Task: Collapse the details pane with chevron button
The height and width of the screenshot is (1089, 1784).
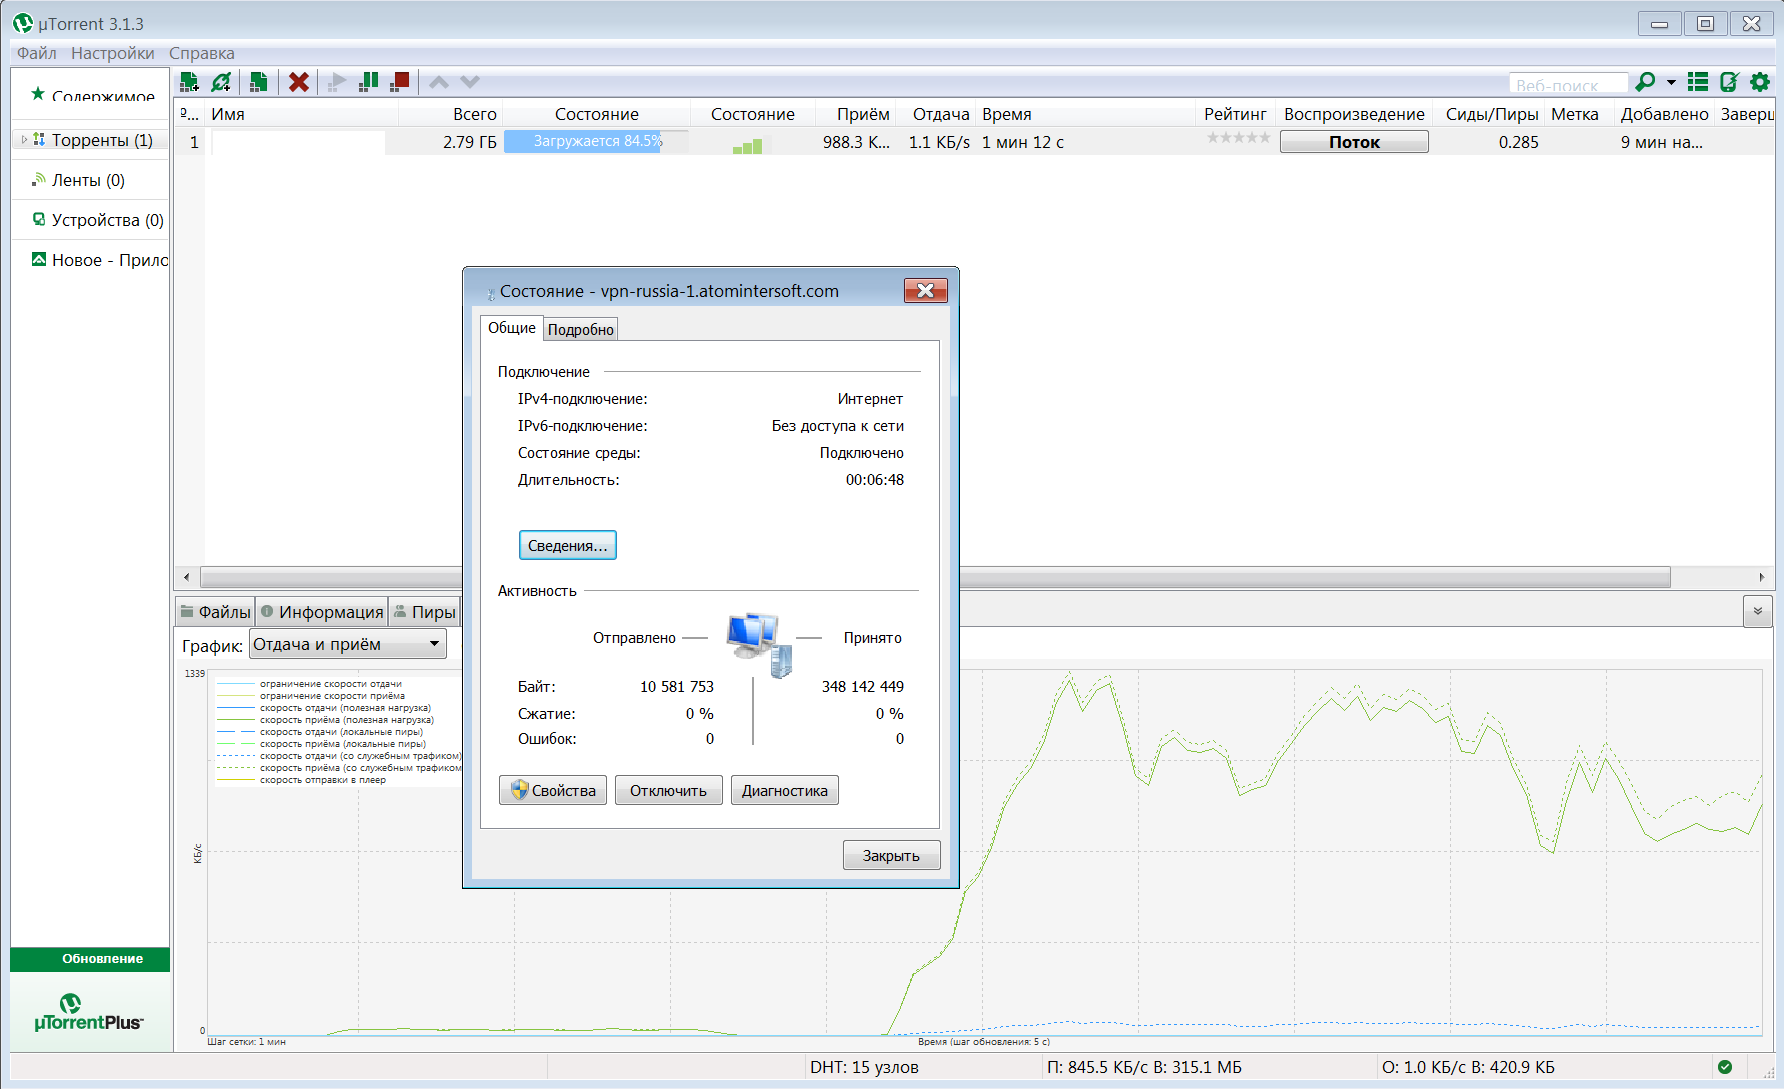Action: pos(1757,611)
